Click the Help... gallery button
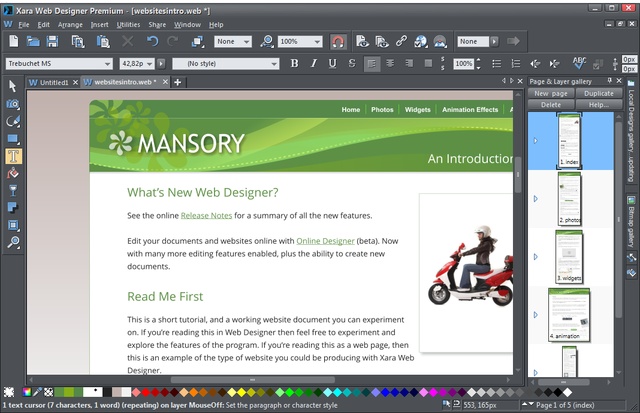The height and width of the screenshot is (413, 640). (598, 105)
